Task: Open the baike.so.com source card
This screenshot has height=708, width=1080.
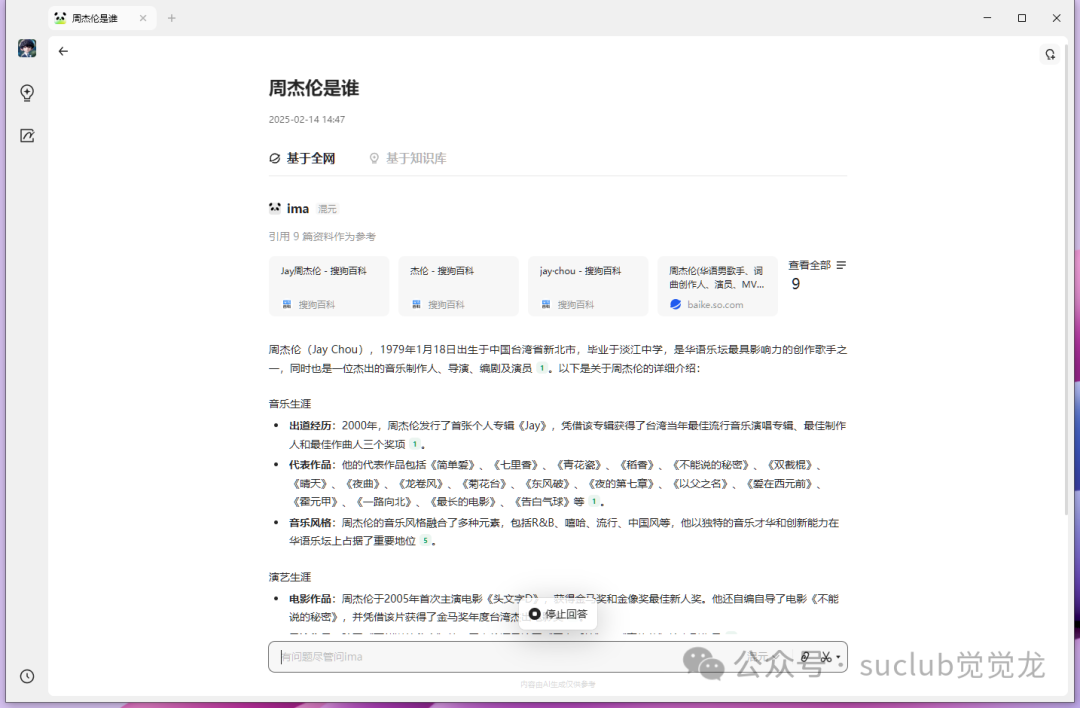Action: click(717, 287)
